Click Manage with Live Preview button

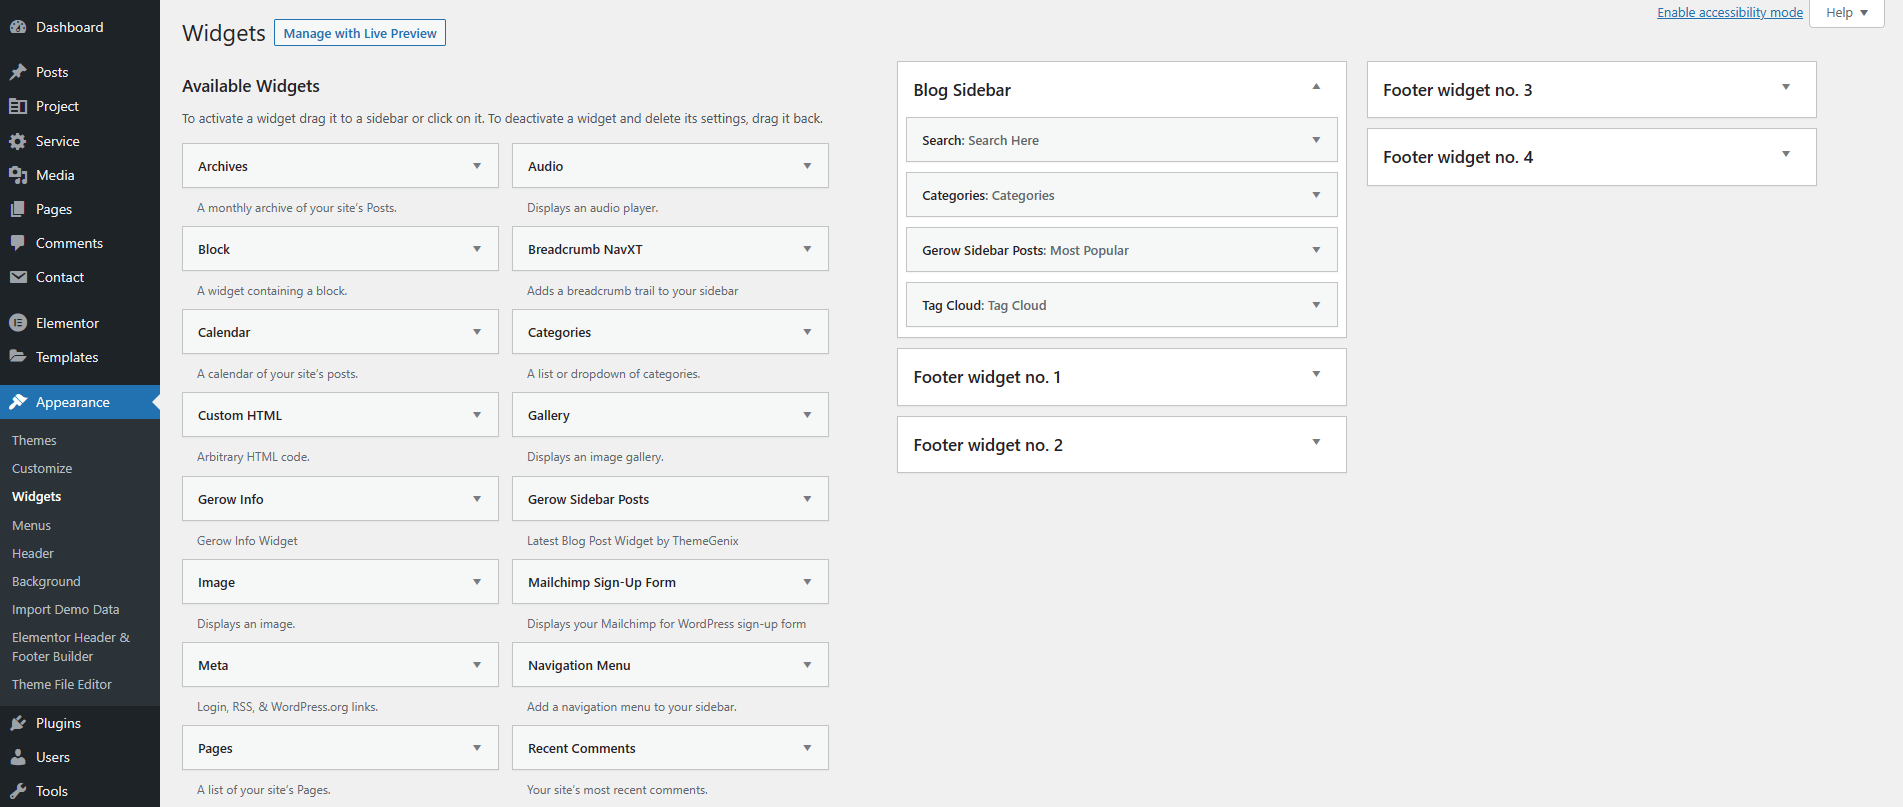[x=360, y=33]
